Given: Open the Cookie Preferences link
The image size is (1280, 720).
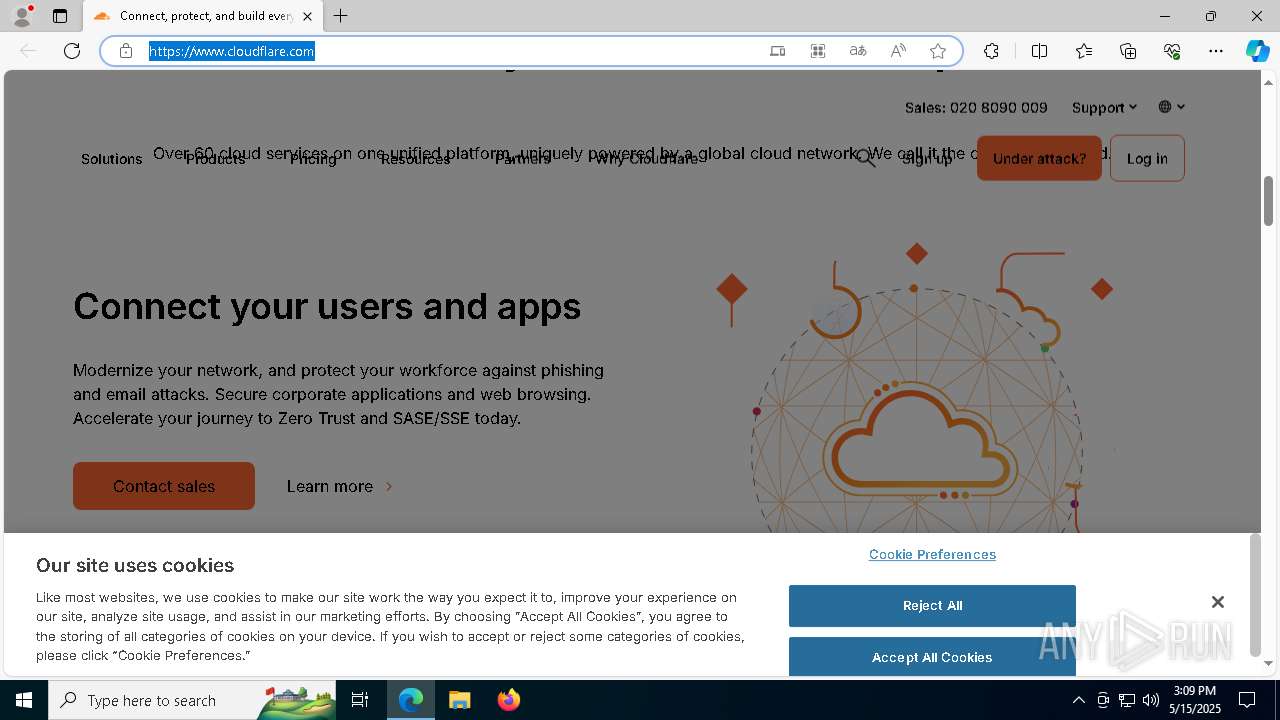Looking at the screenshot, I should (x=932, y=554).
